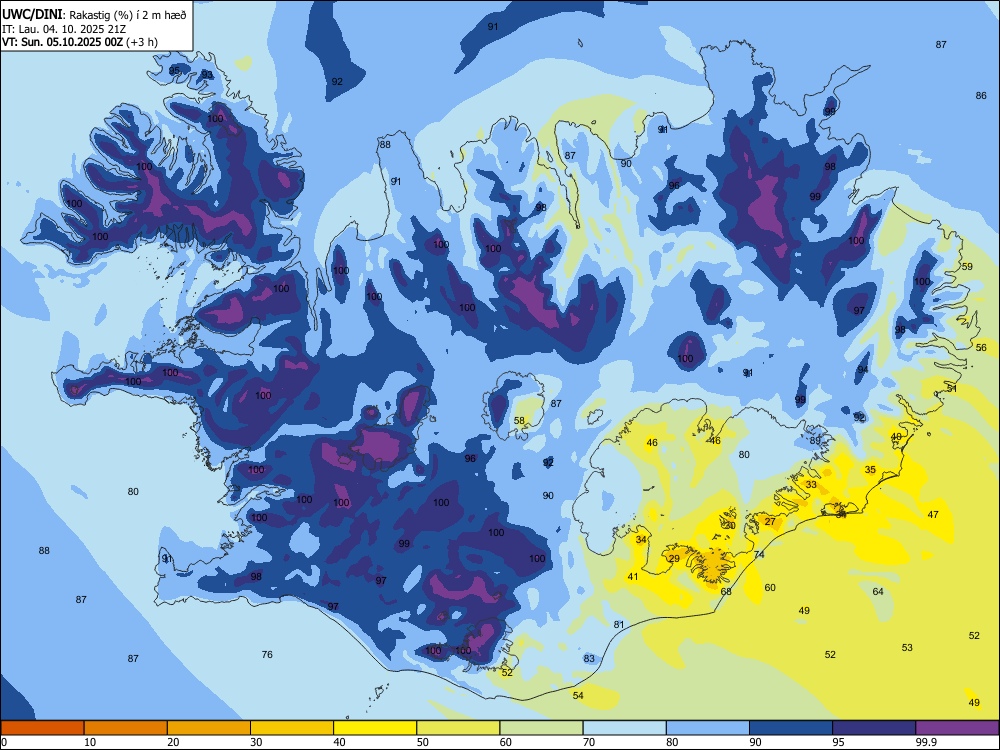Click the map value '51' on east coast
This screenshot has width=1000, height=750.
[x=952, y=388]
